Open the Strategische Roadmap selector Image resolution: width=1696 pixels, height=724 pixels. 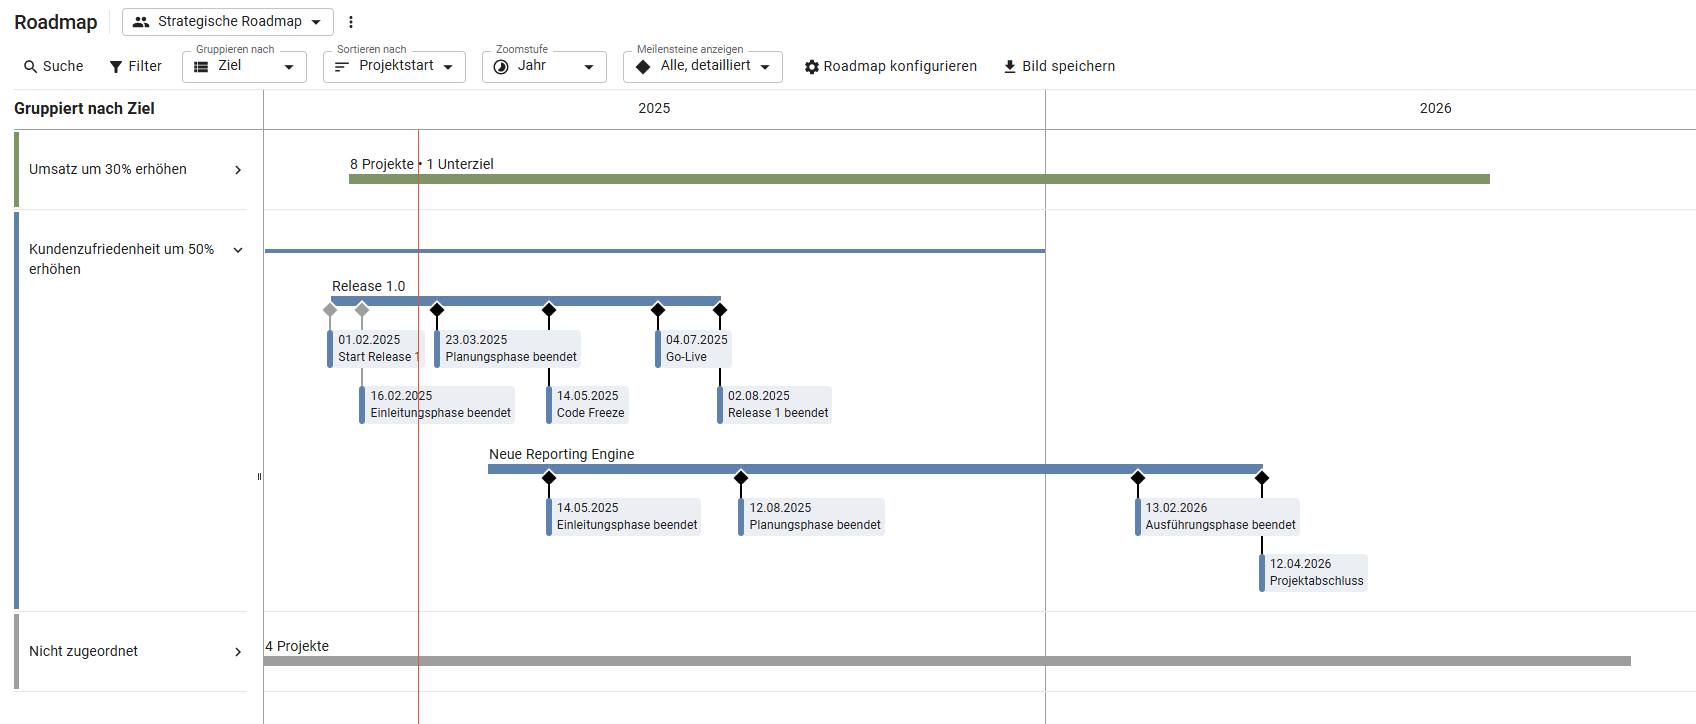pos(228,22)
